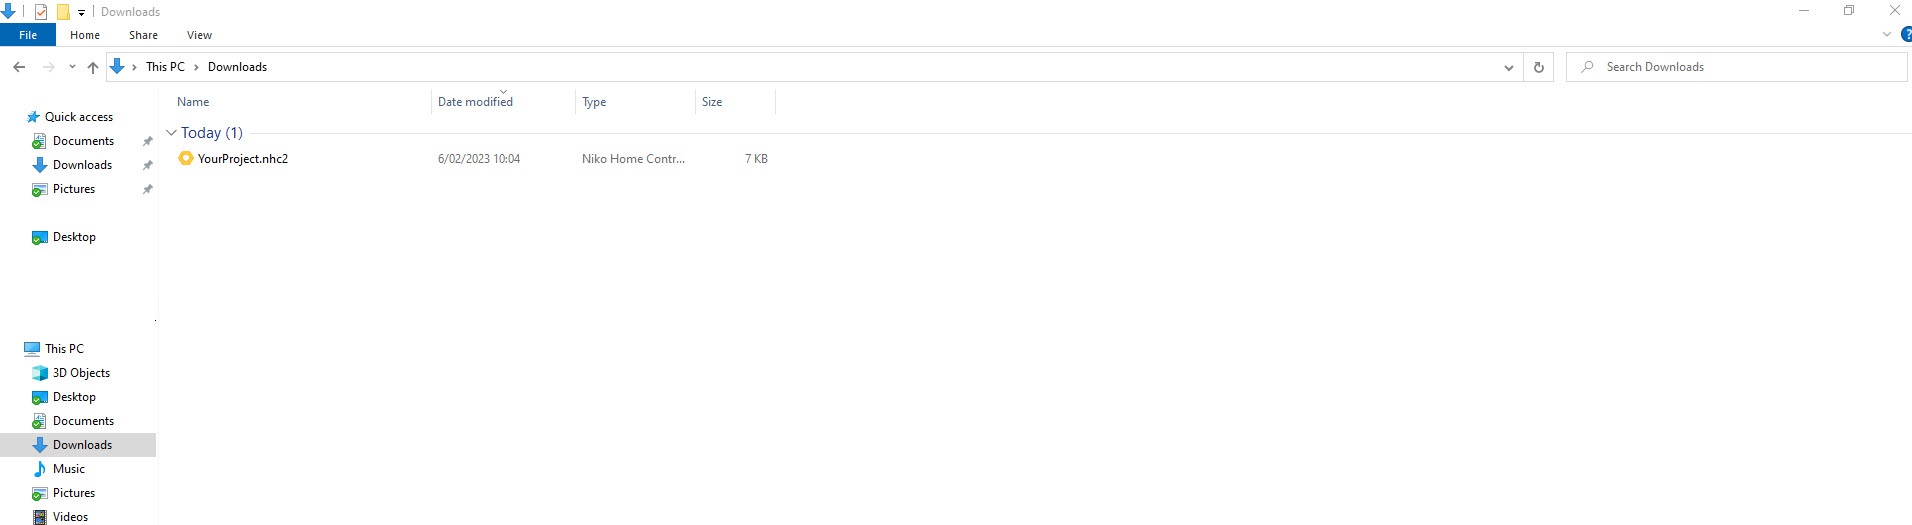Switch to the View ribbon tab
The height and width of the screenshot is (525, 1912).
[199, 35]
